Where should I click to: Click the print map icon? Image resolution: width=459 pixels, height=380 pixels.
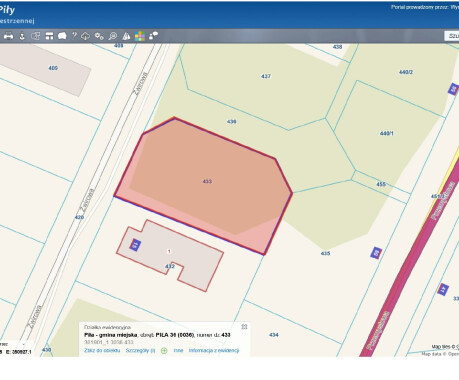(8, 36)
